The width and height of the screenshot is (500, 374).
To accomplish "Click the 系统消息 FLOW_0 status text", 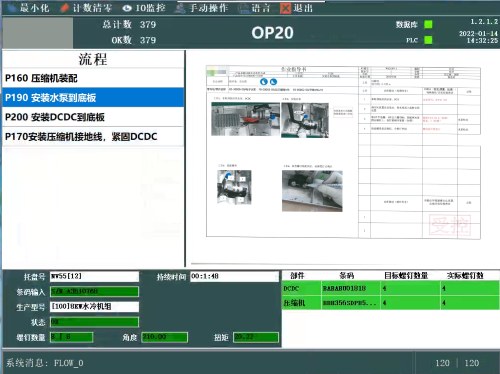I will pos(45,363).
